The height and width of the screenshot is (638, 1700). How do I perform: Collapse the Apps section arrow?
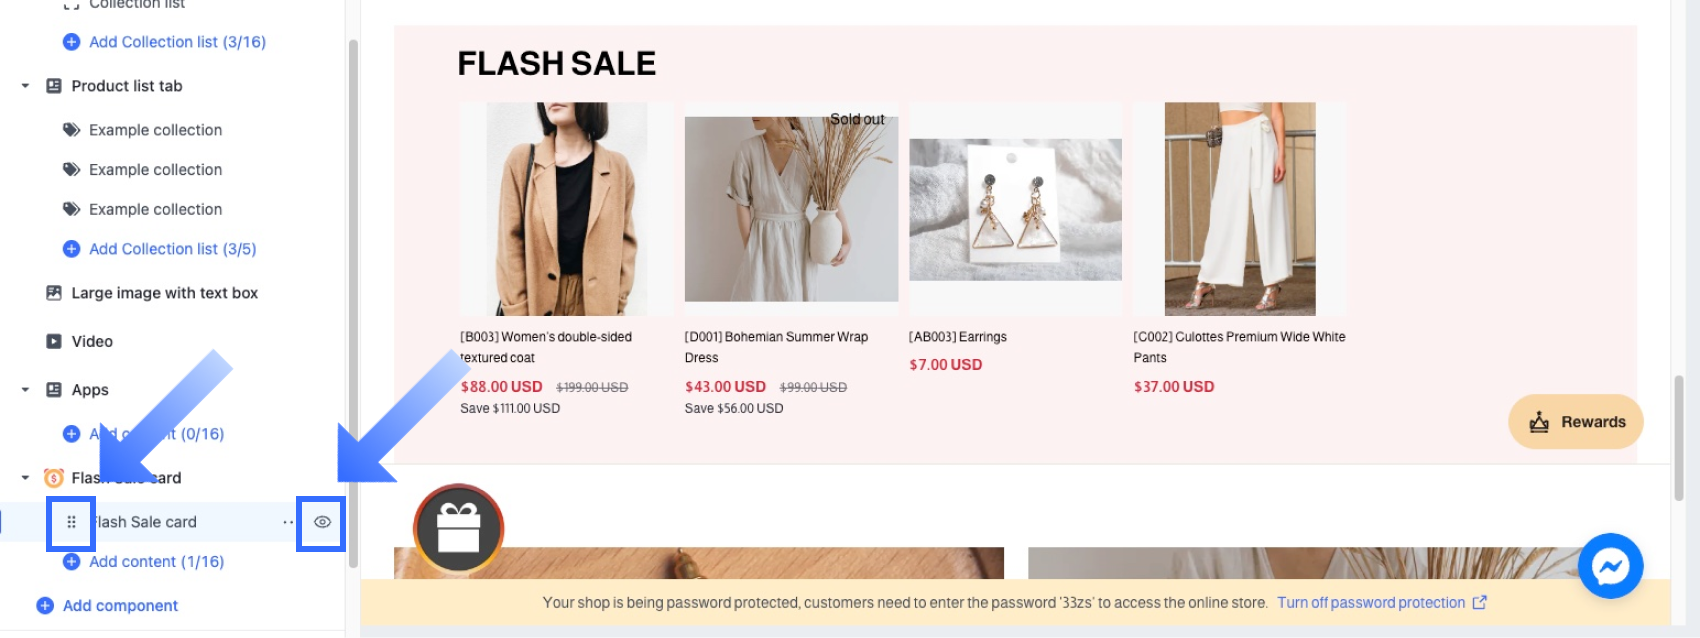point(25,390)
